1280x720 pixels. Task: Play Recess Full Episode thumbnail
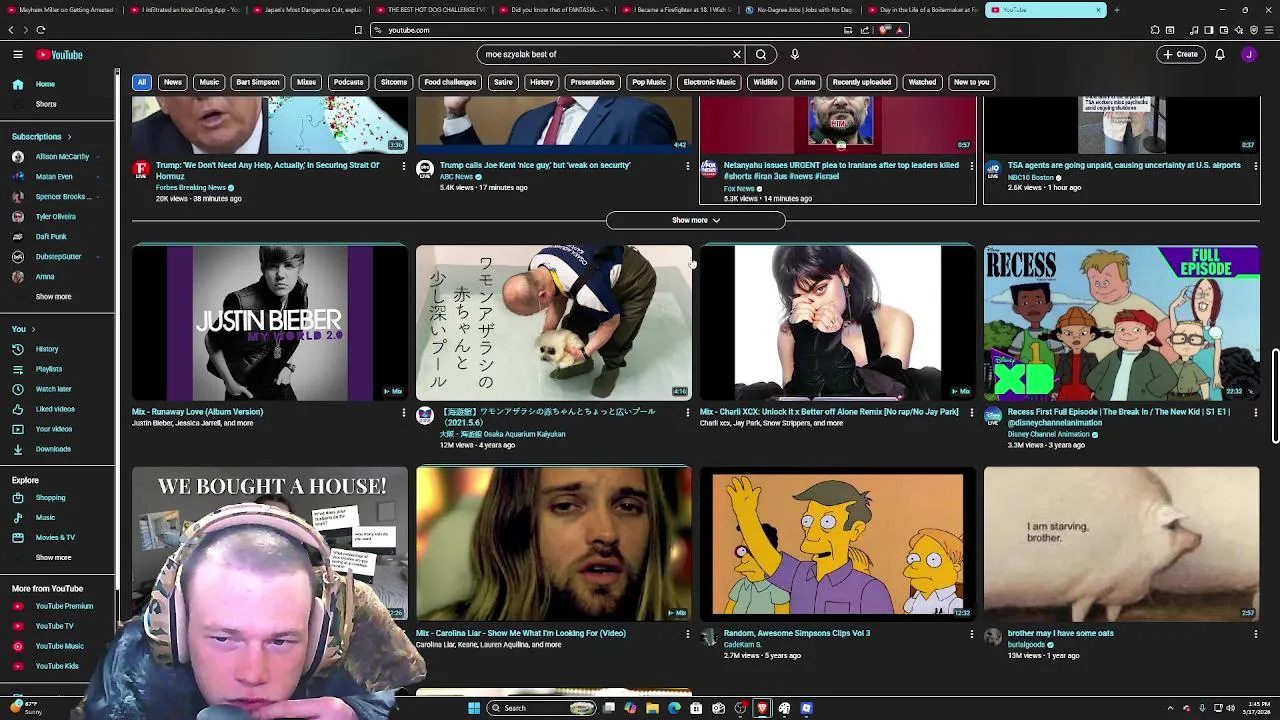coord(1122,322)
